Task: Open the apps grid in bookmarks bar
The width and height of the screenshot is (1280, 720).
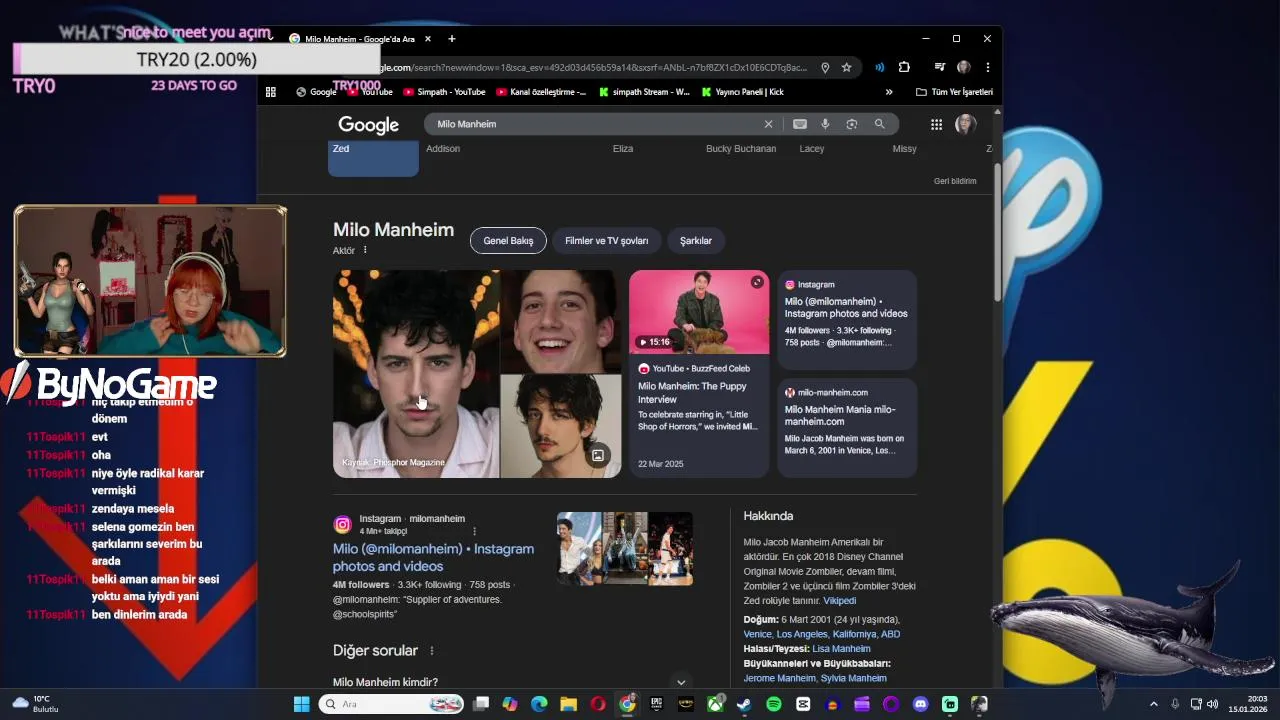Action: 271,92
